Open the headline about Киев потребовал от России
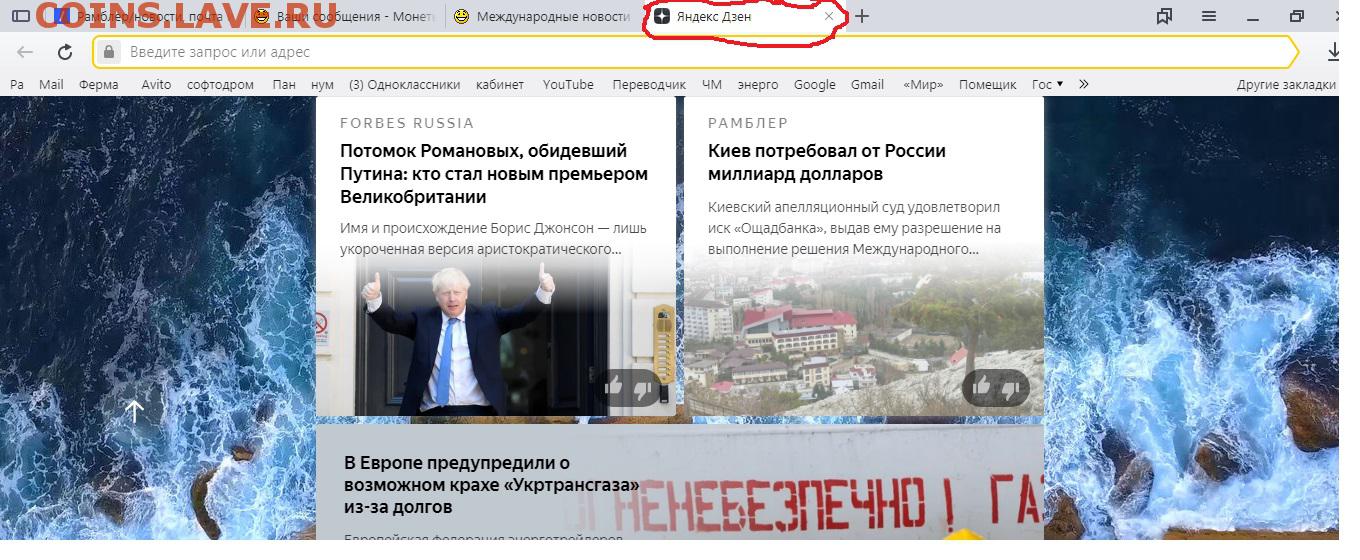 [826, 162]
